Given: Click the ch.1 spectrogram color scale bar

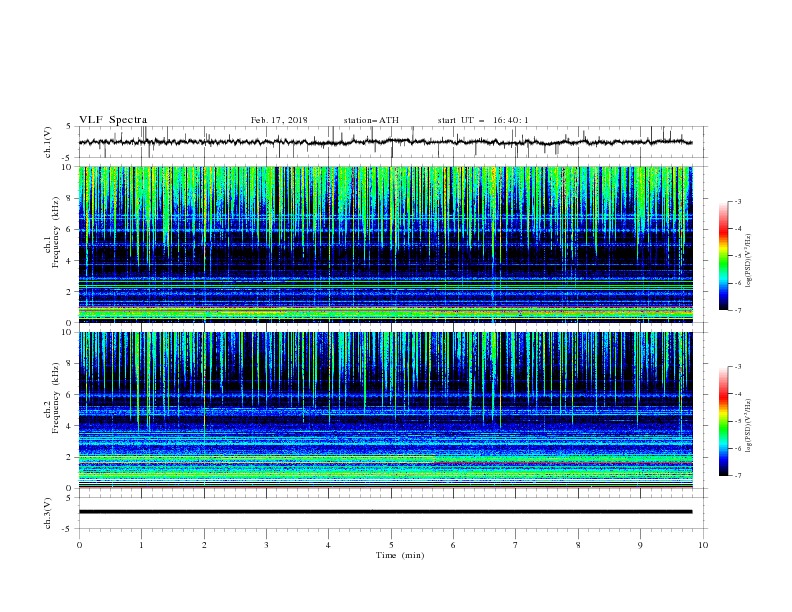Looking at the screenshot, I should 723,256.
